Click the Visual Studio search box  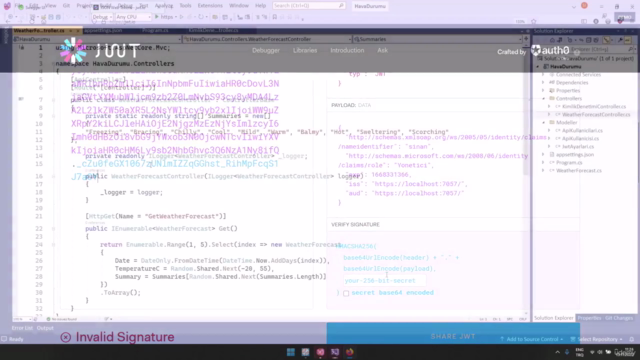pos(309,6)
